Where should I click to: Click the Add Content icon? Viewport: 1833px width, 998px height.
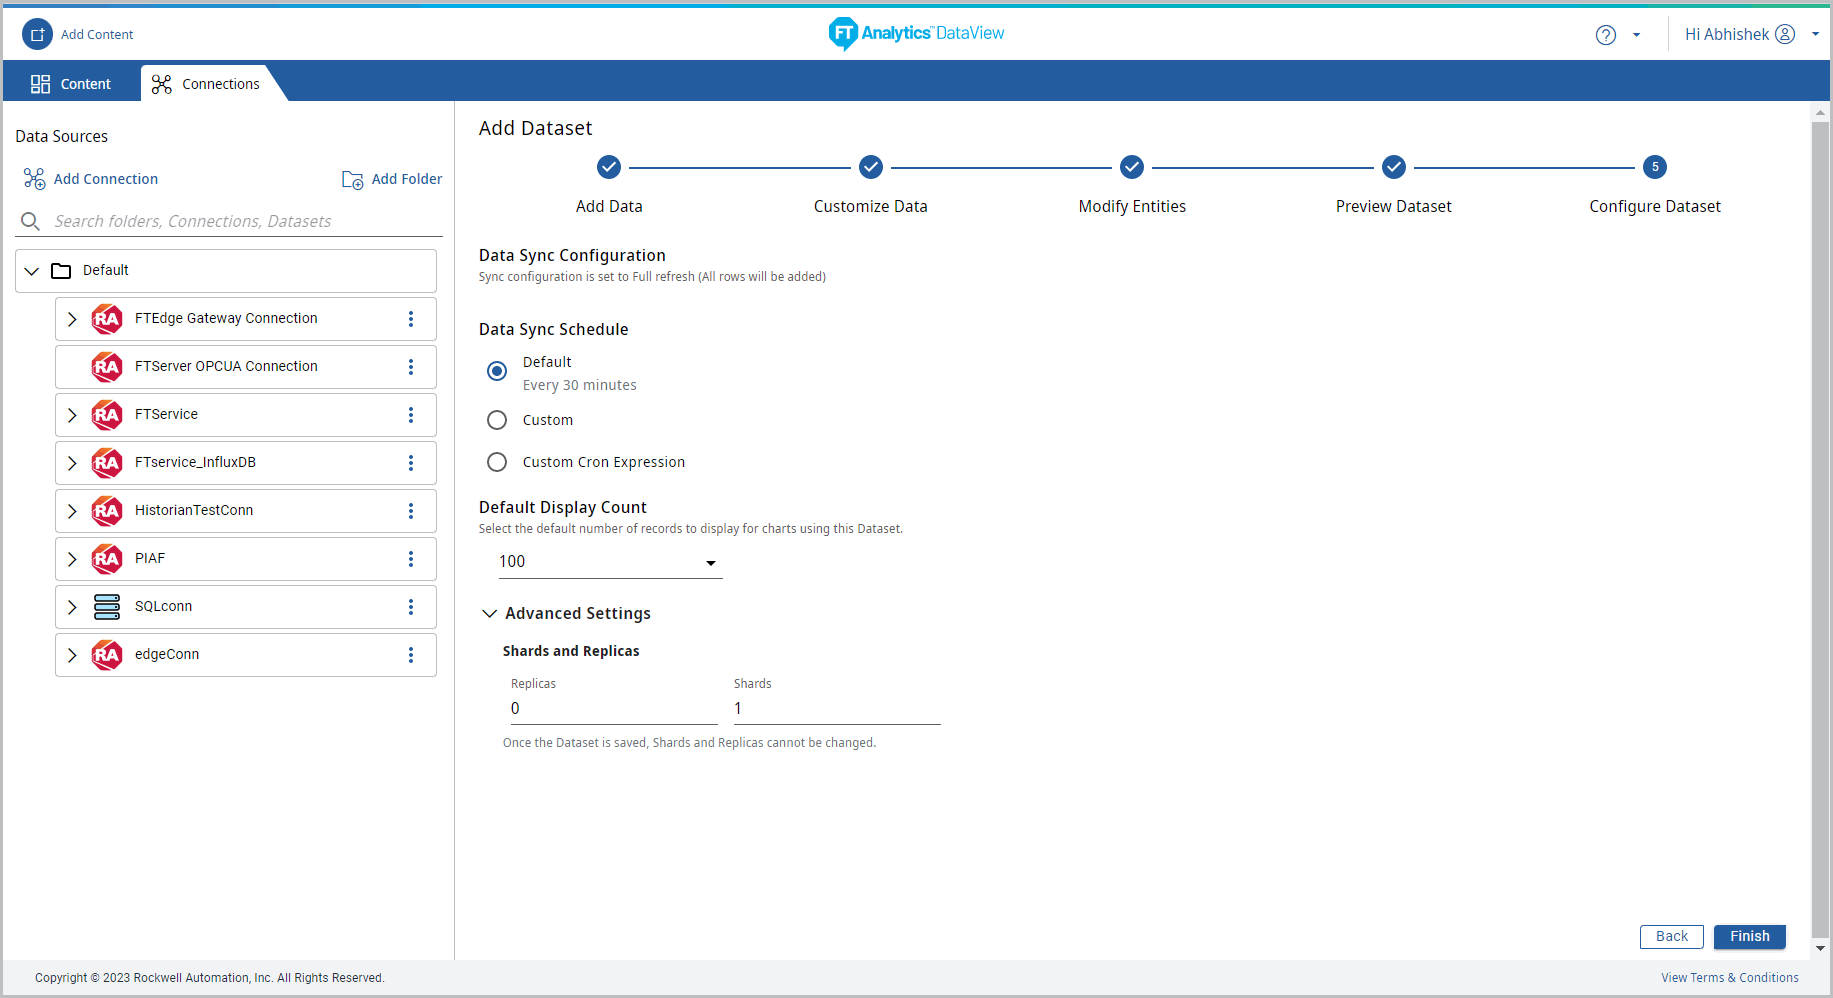click(37, 34)
